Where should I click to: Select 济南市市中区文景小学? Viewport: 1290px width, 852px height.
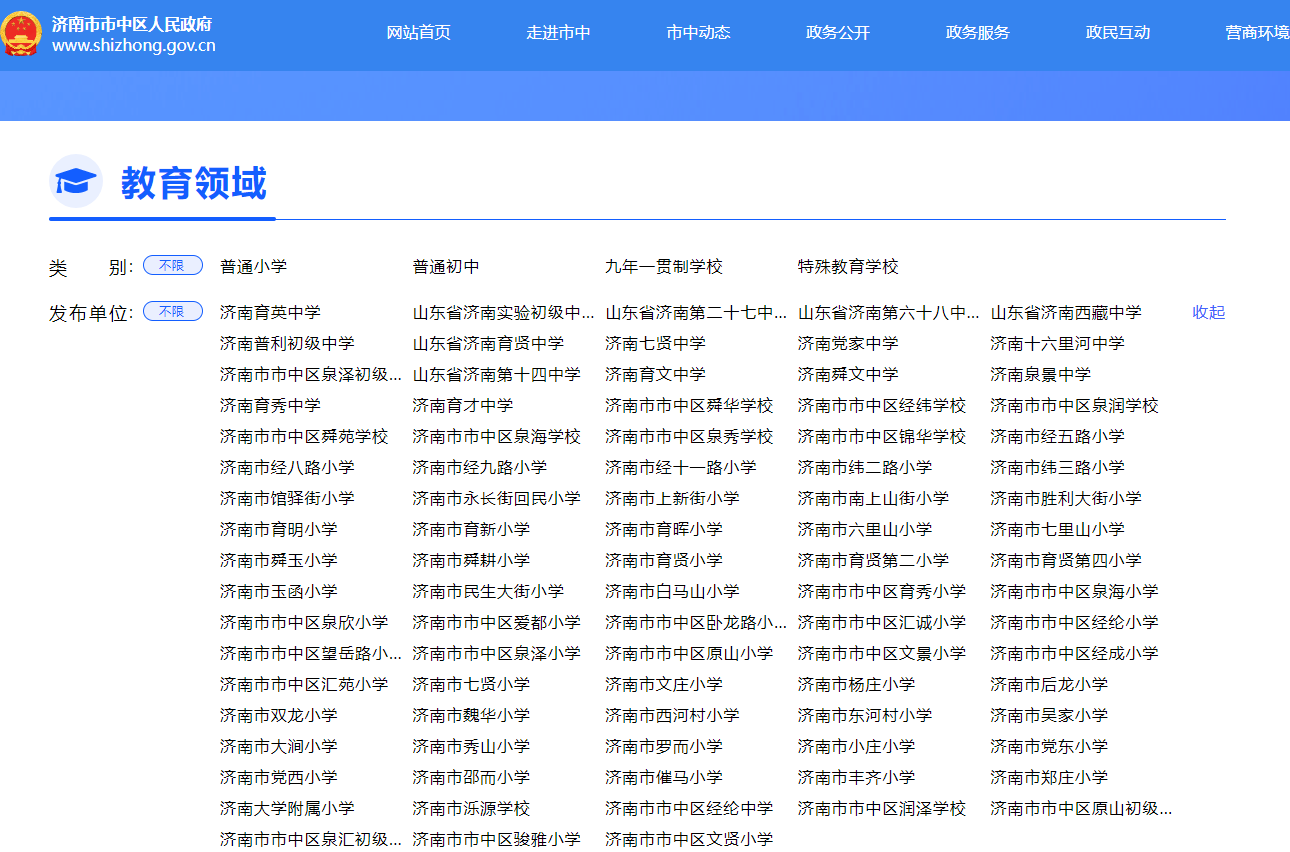coord(882,653)
